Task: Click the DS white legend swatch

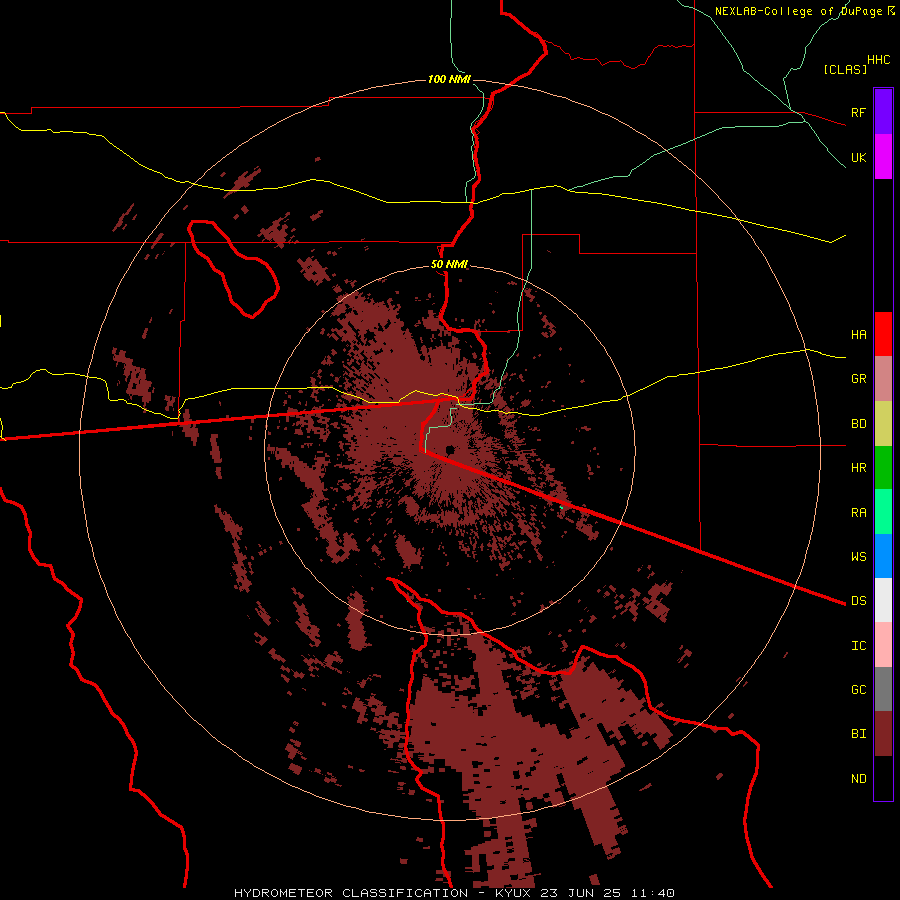Action: [883, 600]
